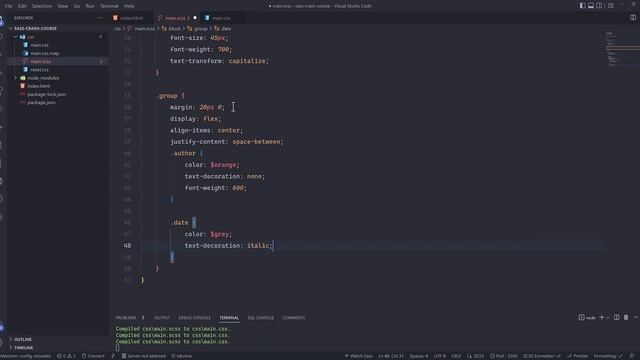The width and height of the screenshot is (640, 360).
Task: Switch to the main.css editor tab
Action: (221, 18)
